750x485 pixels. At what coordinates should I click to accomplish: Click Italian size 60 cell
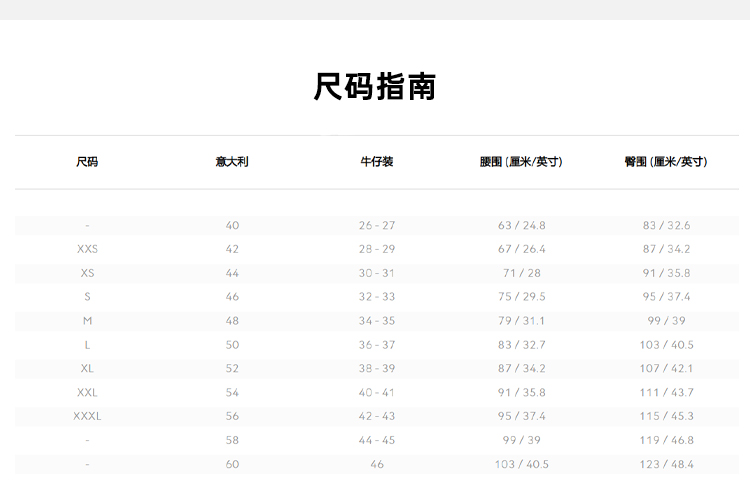click(x=232, y=464)
